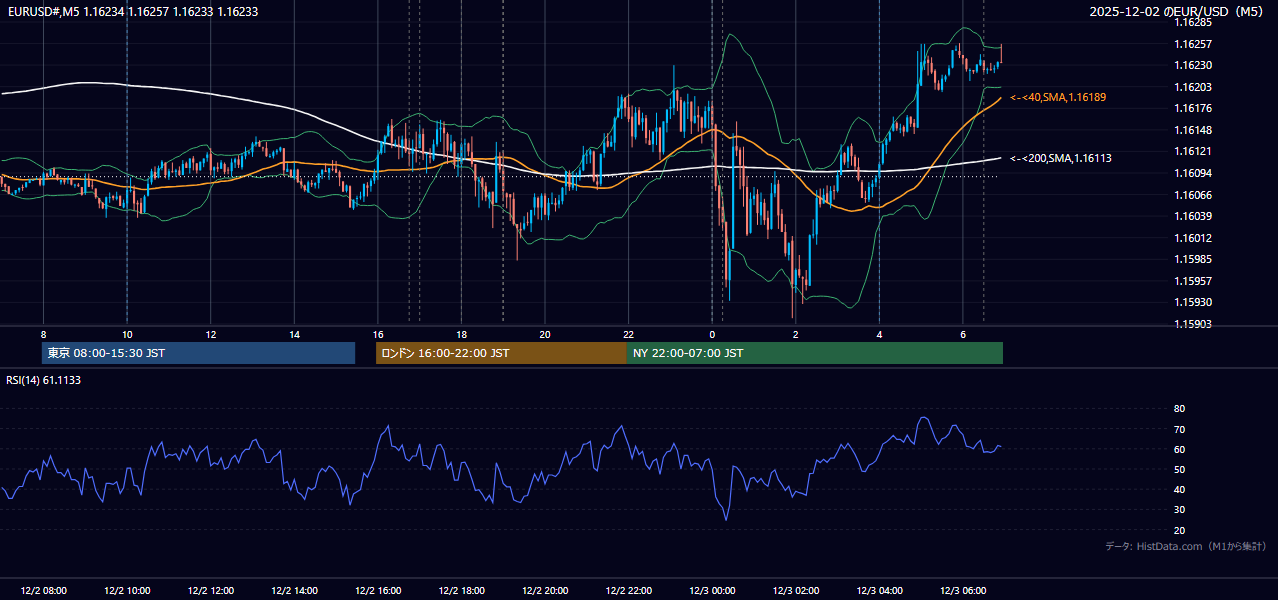Click price axis label 1.15930
This screenshot has width=1278, height=600.
(1193, 302)
